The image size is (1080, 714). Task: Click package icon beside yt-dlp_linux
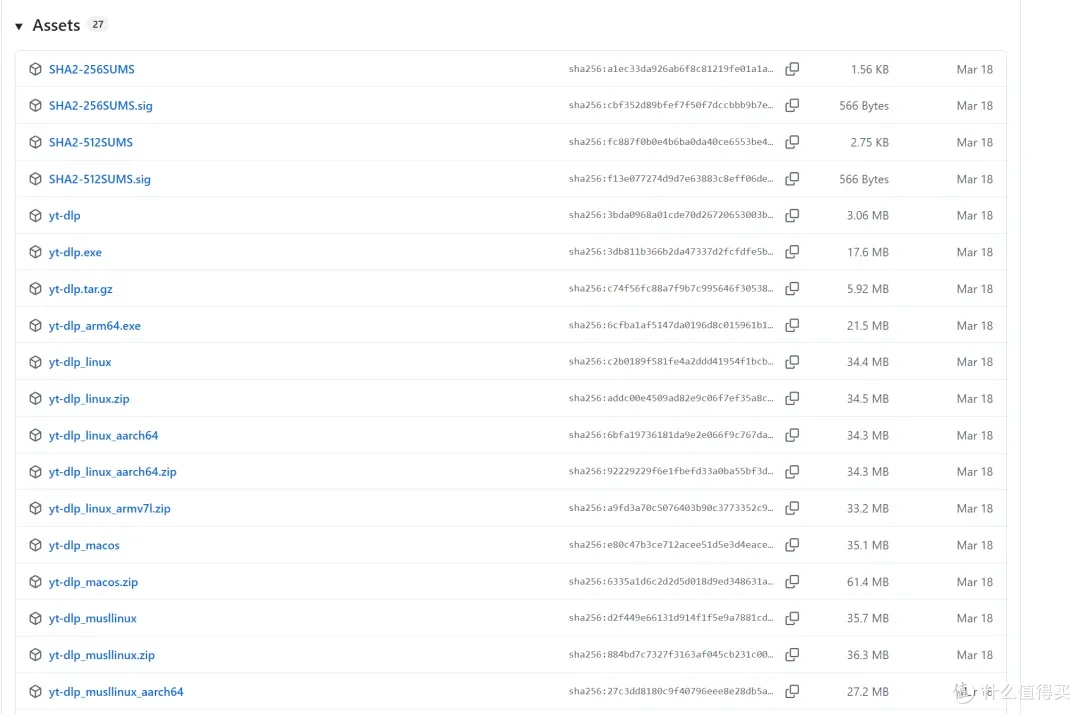click(x=36, y=361)
